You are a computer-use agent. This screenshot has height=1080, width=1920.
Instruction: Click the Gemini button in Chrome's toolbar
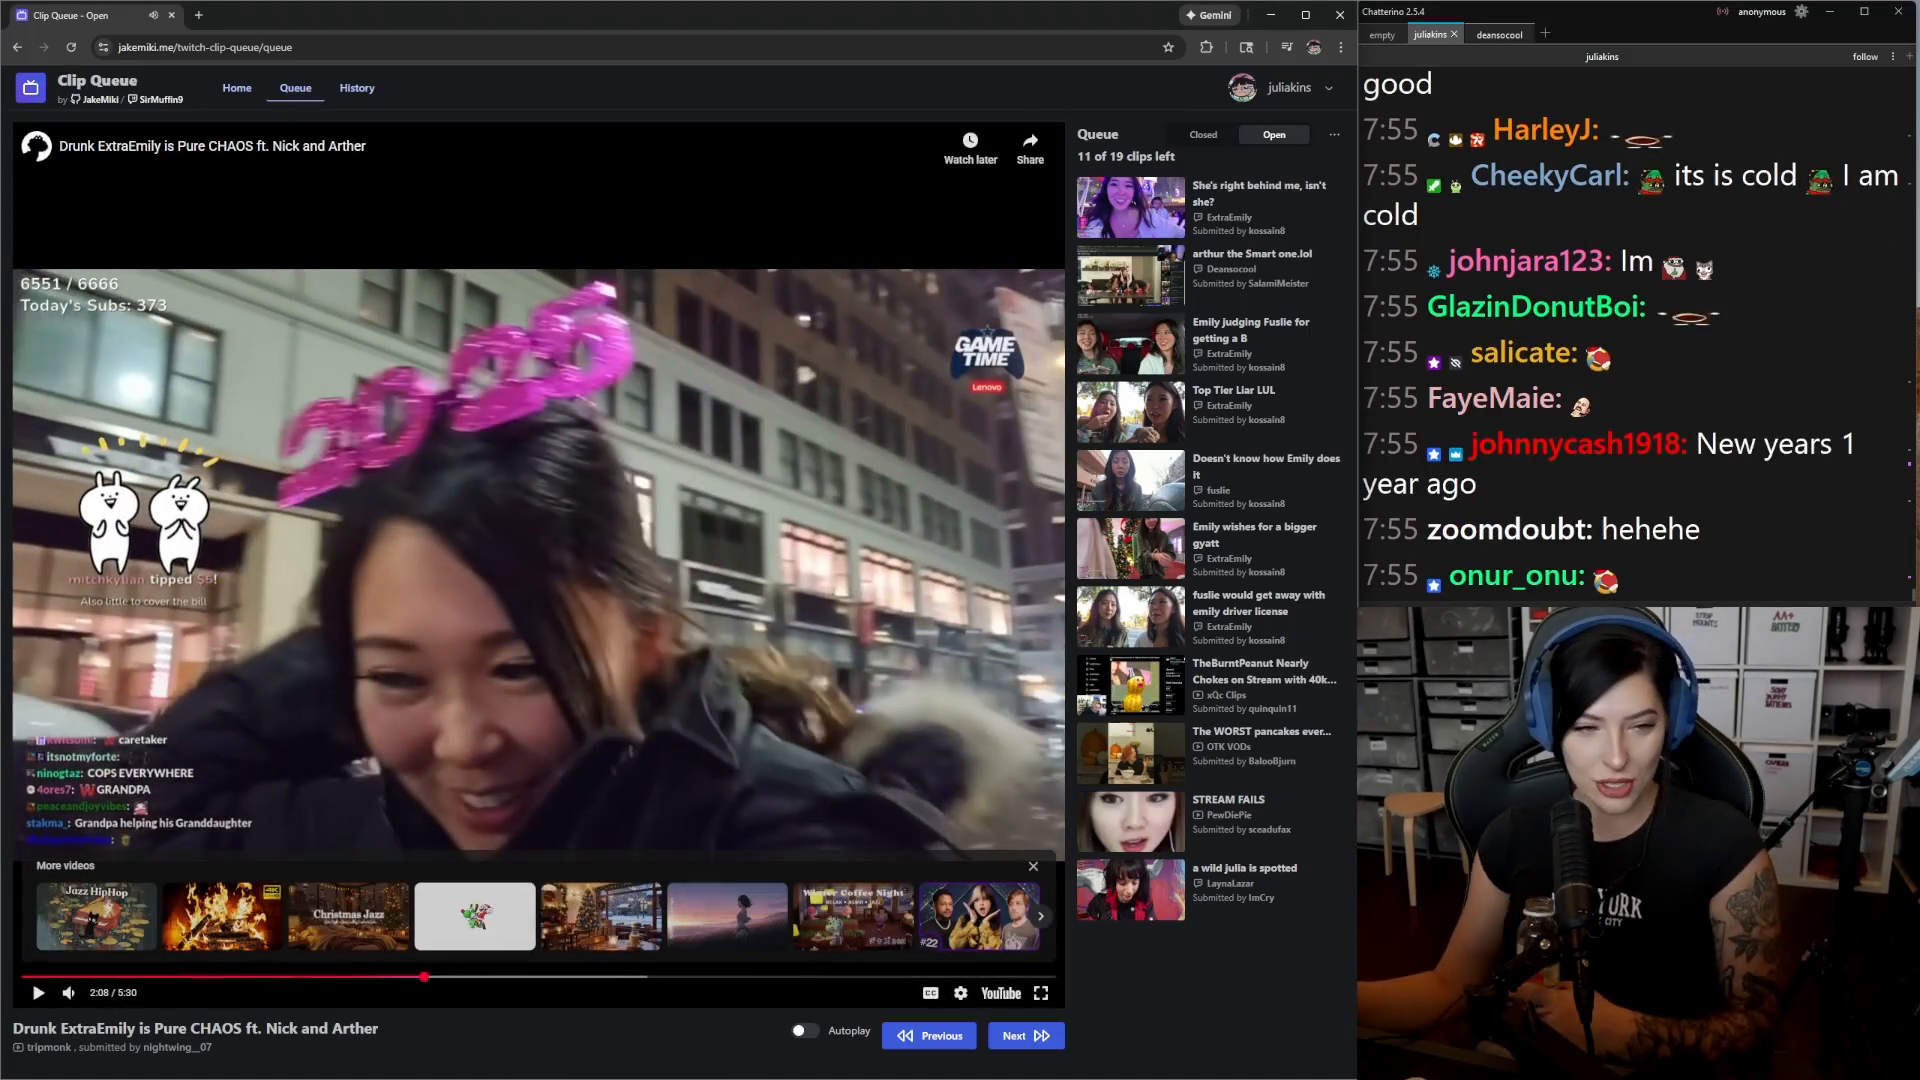coord(1209,15)
